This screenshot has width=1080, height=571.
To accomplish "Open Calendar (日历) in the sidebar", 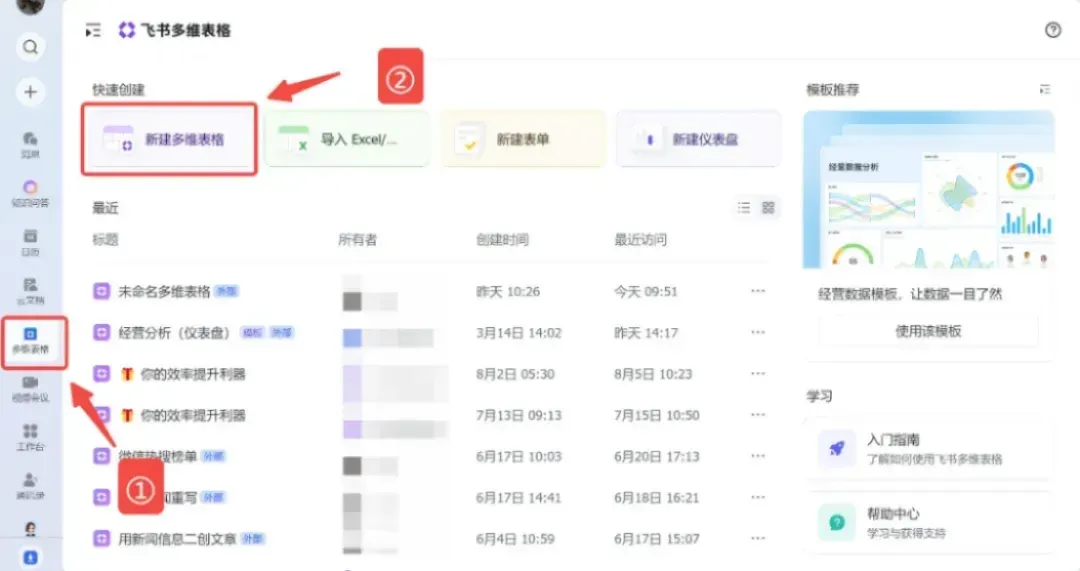I will (30, 243).
